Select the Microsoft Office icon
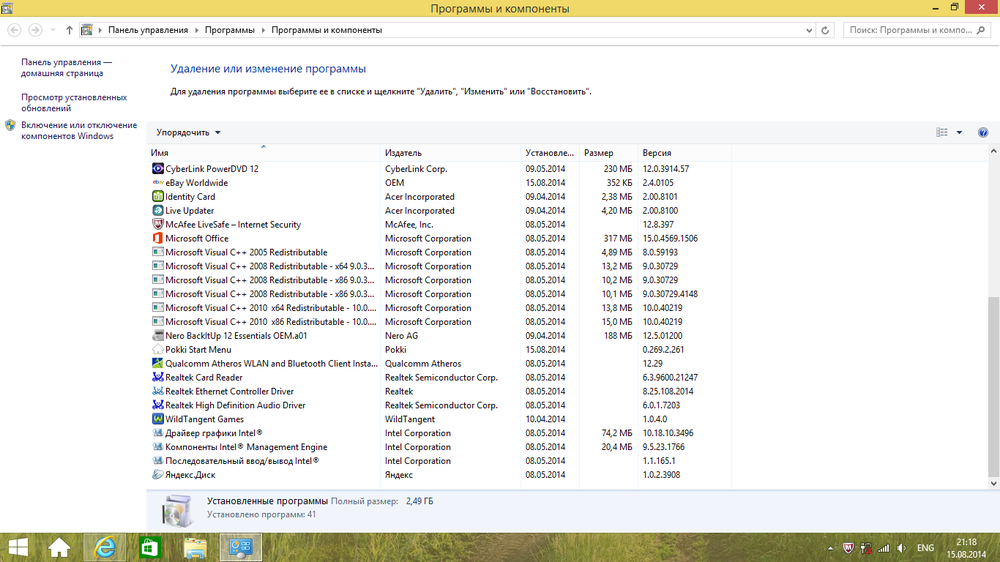The width and height of the screenshot is (1000, 562). coord(158,238)
